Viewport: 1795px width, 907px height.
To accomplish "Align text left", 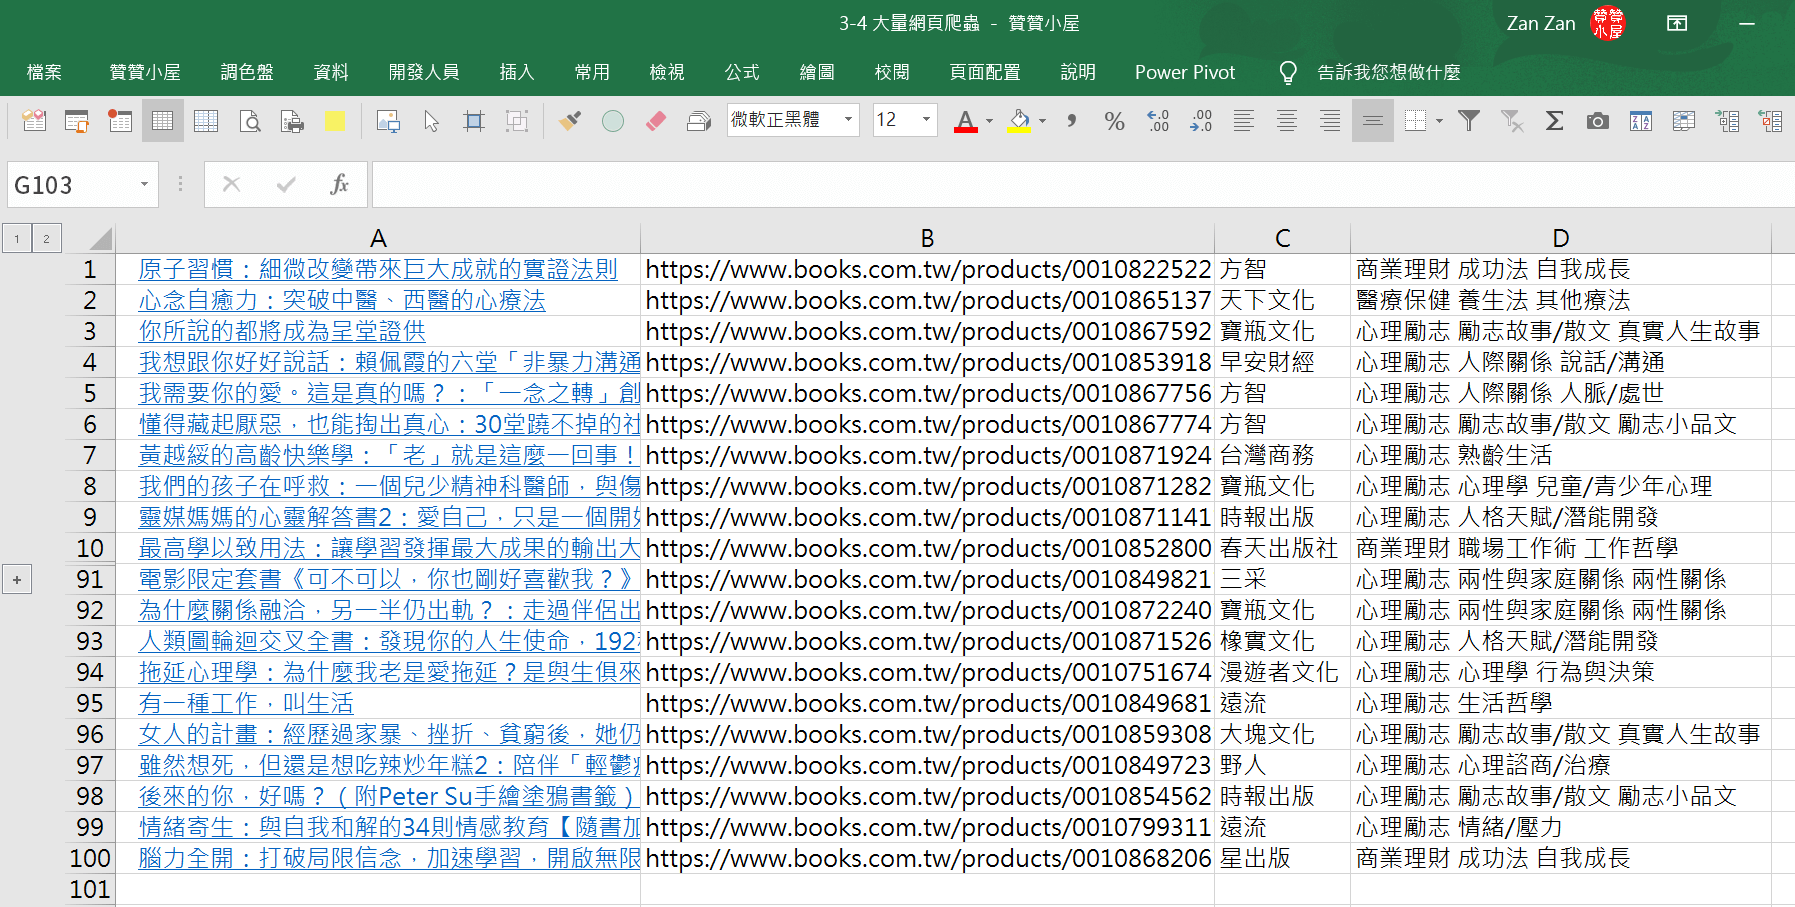I will pos(1244,121).
